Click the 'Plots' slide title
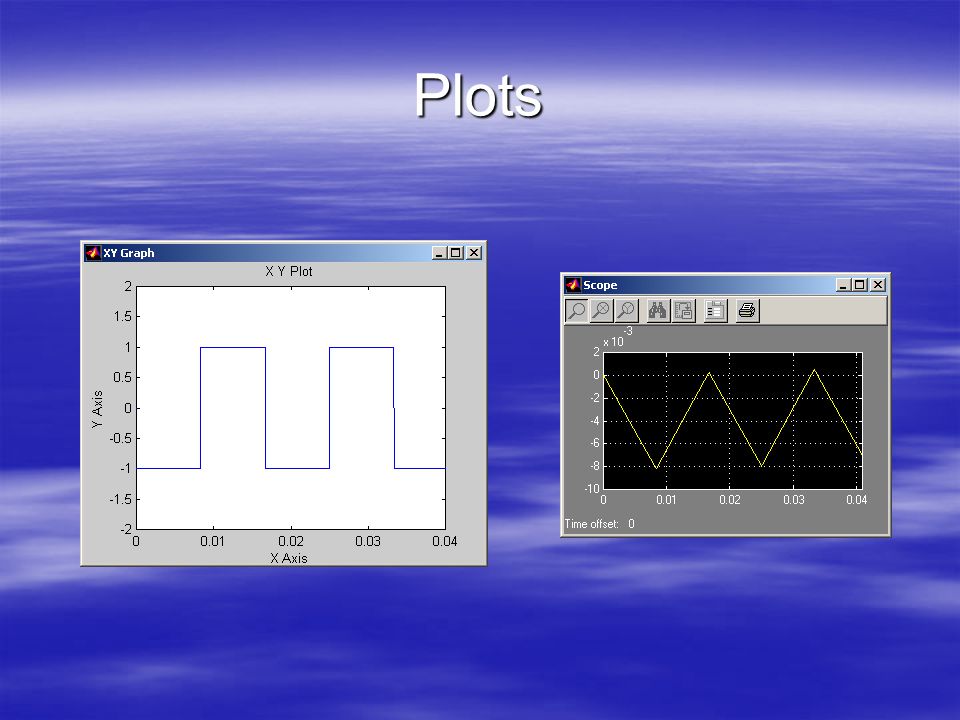Viewport: 960px width, 720px height. [x=478, y=96]
